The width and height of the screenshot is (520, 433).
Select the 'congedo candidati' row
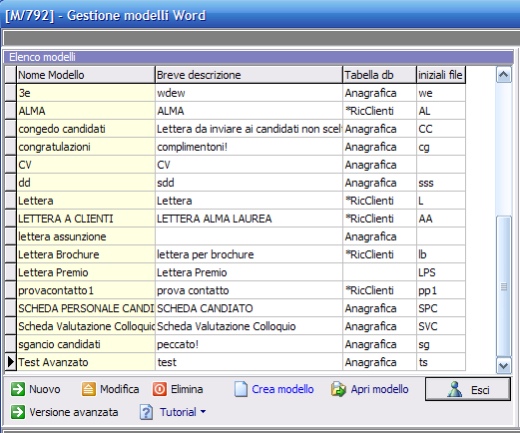coord(86,129)
